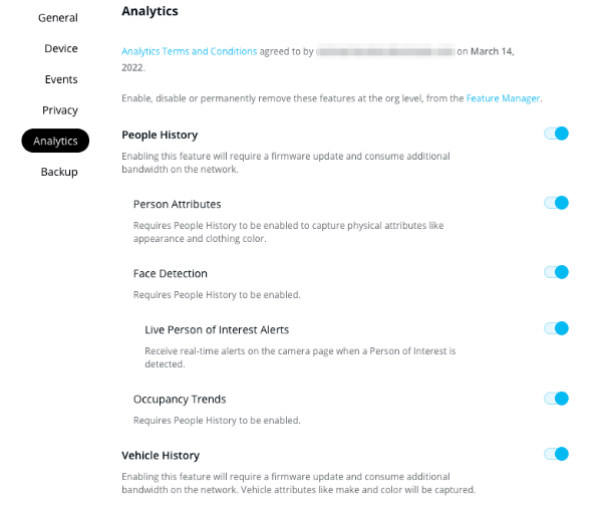Viewport: 605px width, 507px height.
Task: Select the Events tab in sidebar
Action: coord(61,80)
